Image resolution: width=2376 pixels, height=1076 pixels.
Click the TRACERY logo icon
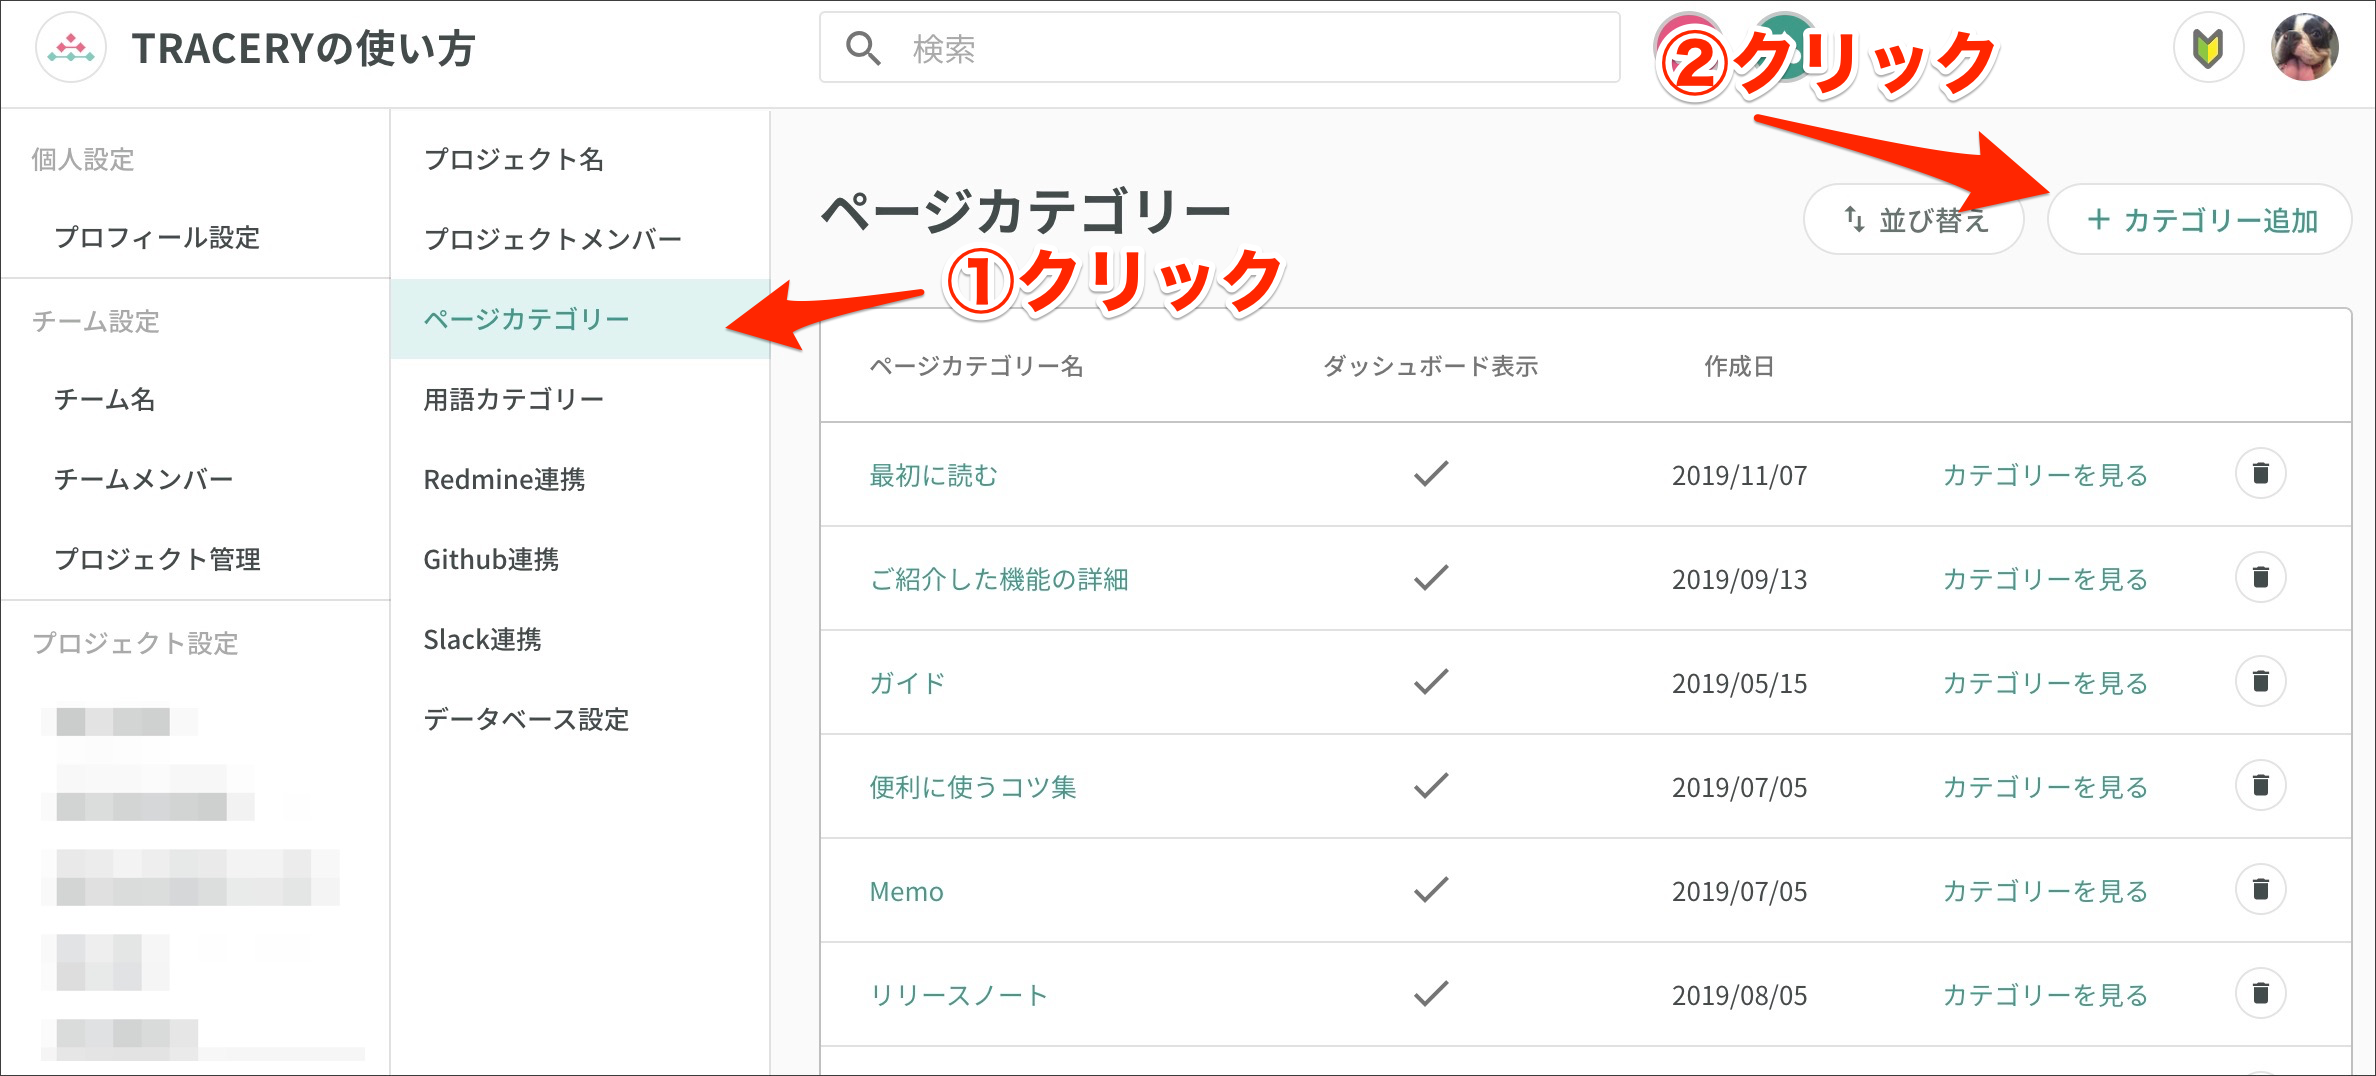(x=71, y=48)
